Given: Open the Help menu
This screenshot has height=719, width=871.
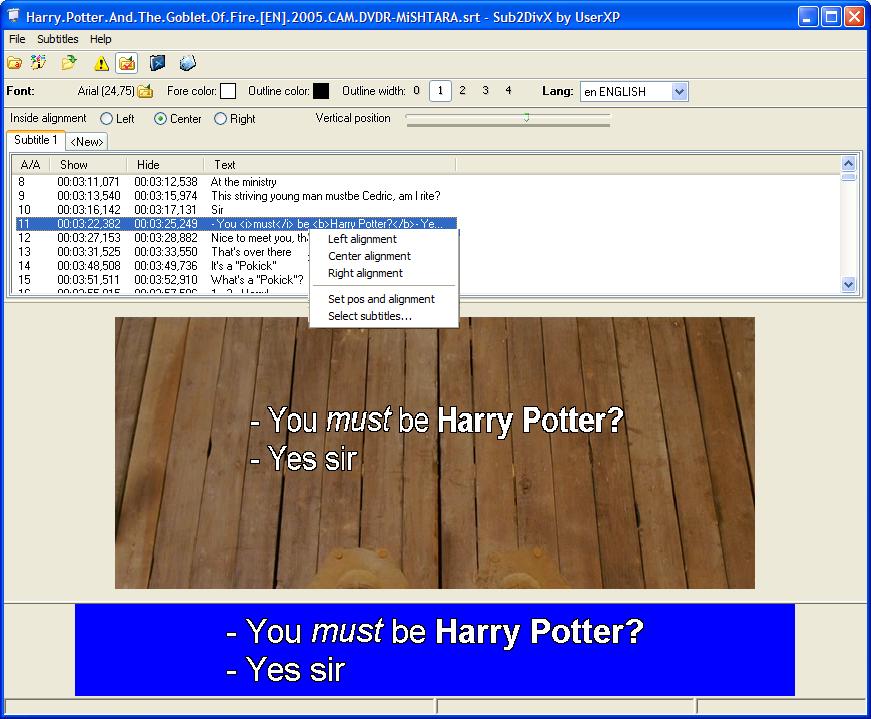Looking at the screenshot, I should point(101,39).
